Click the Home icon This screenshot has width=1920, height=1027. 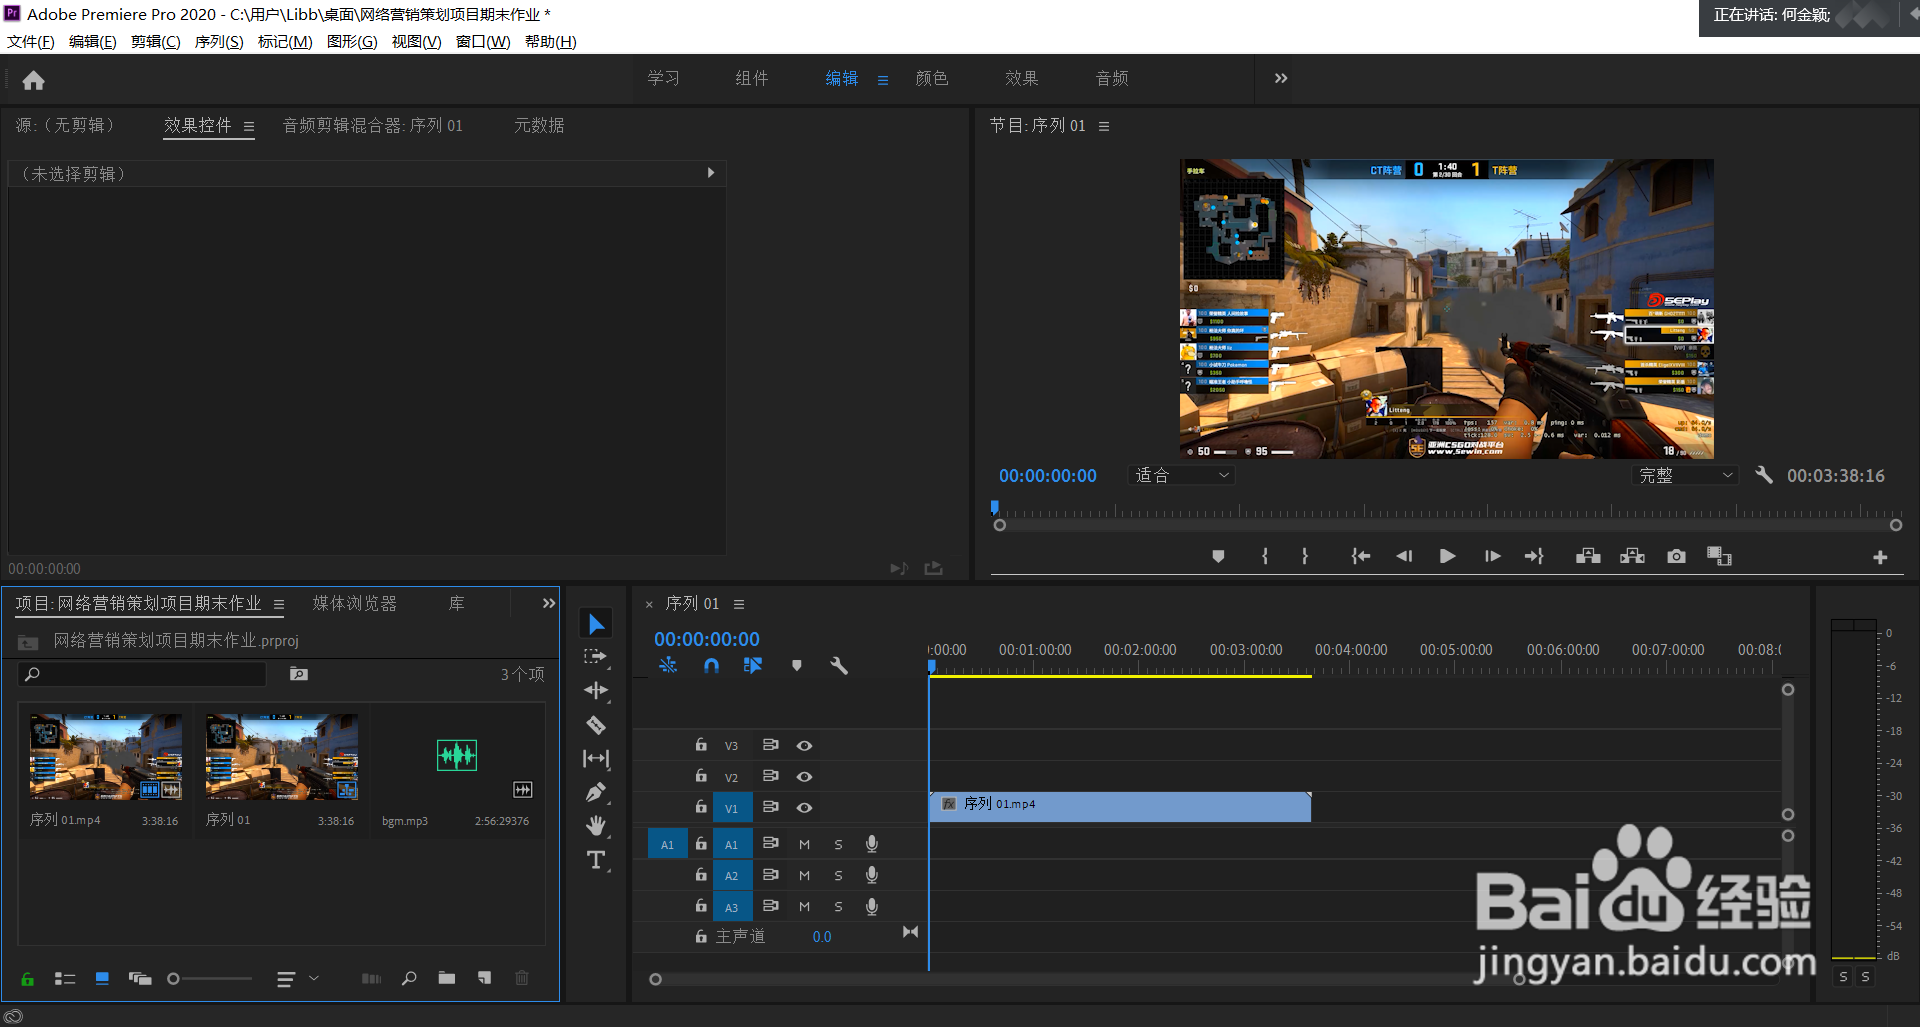(34, 80)
